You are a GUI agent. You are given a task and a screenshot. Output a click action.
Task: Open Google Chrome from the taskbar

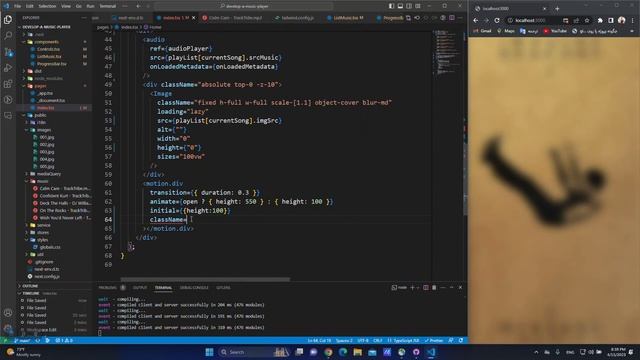[328, 352]
